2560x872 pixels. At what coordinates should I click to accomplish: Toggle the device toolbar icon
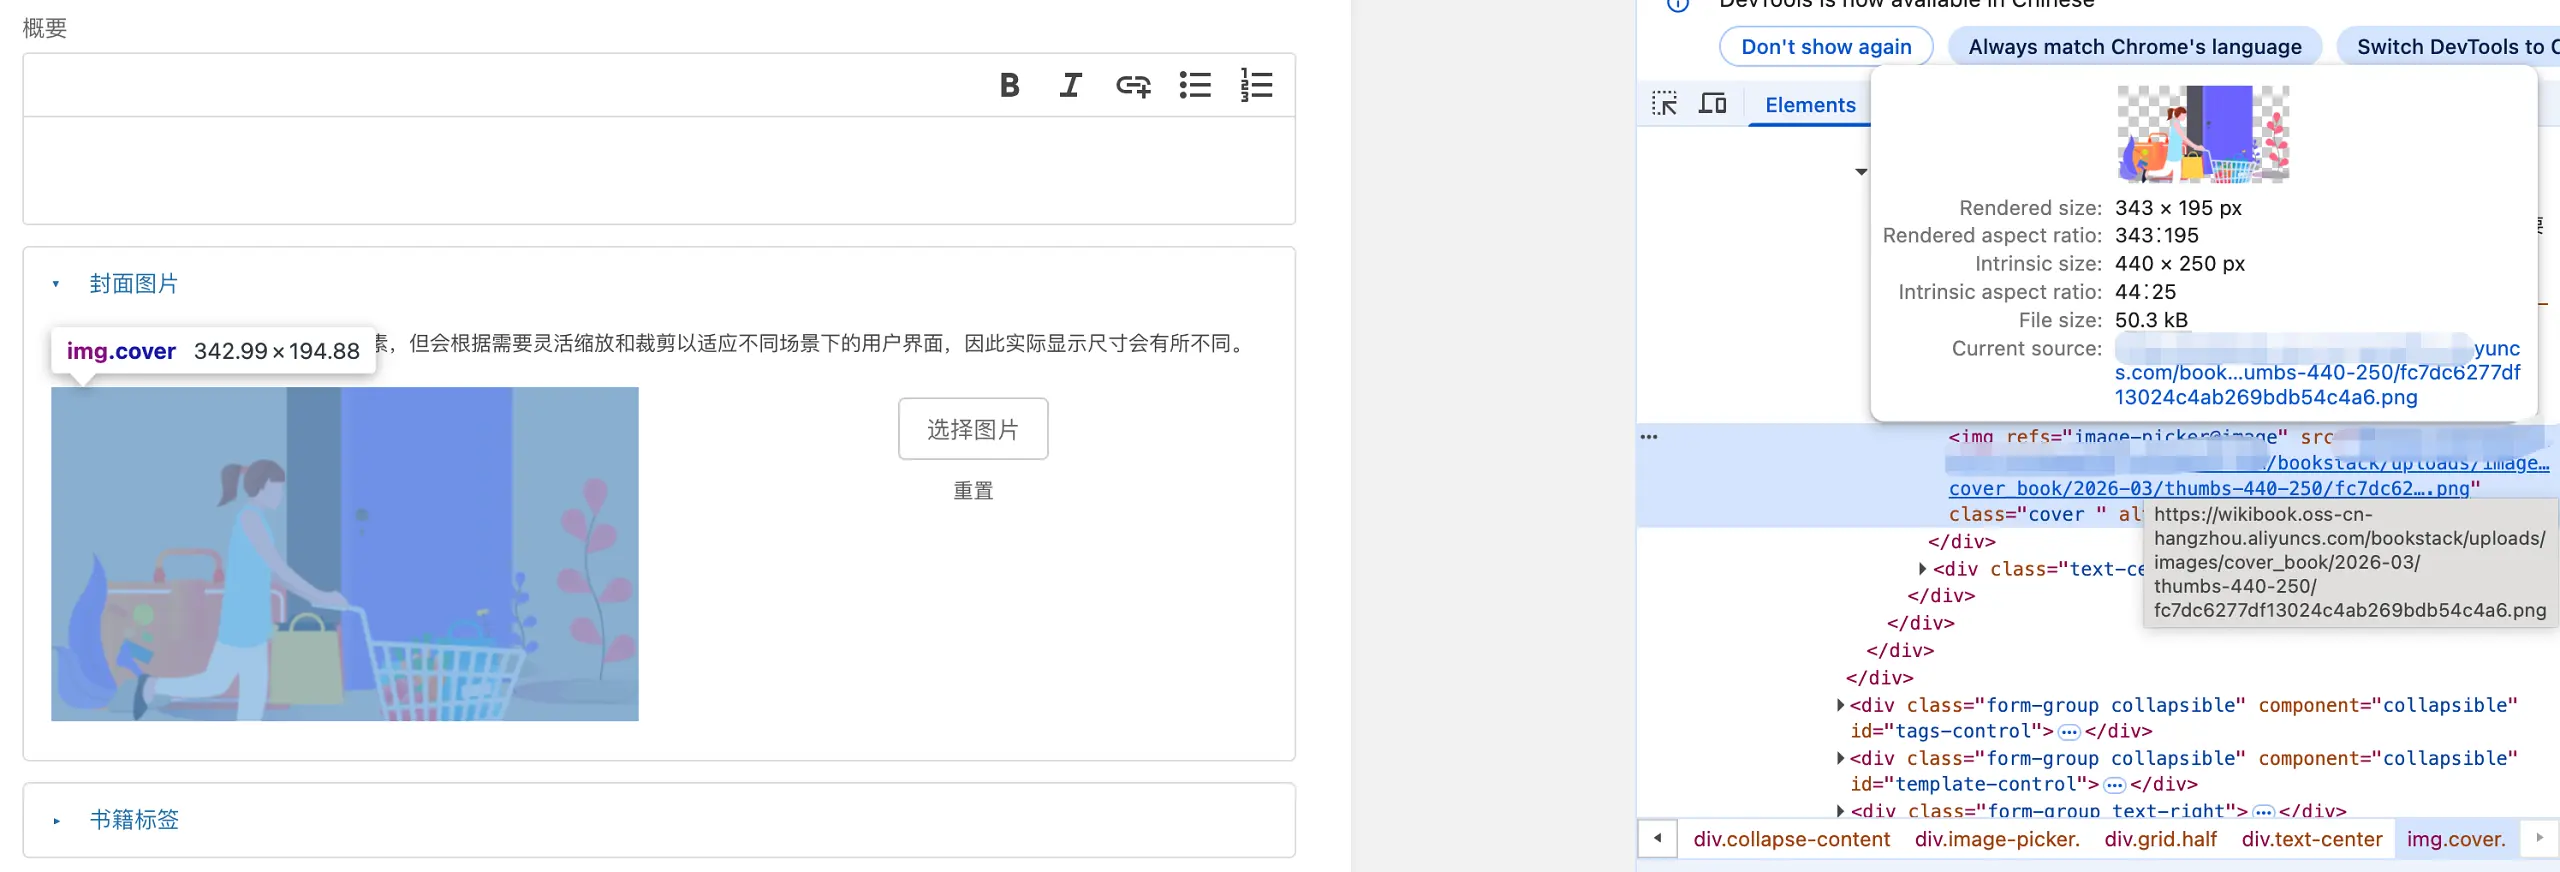coord(1712,104)
